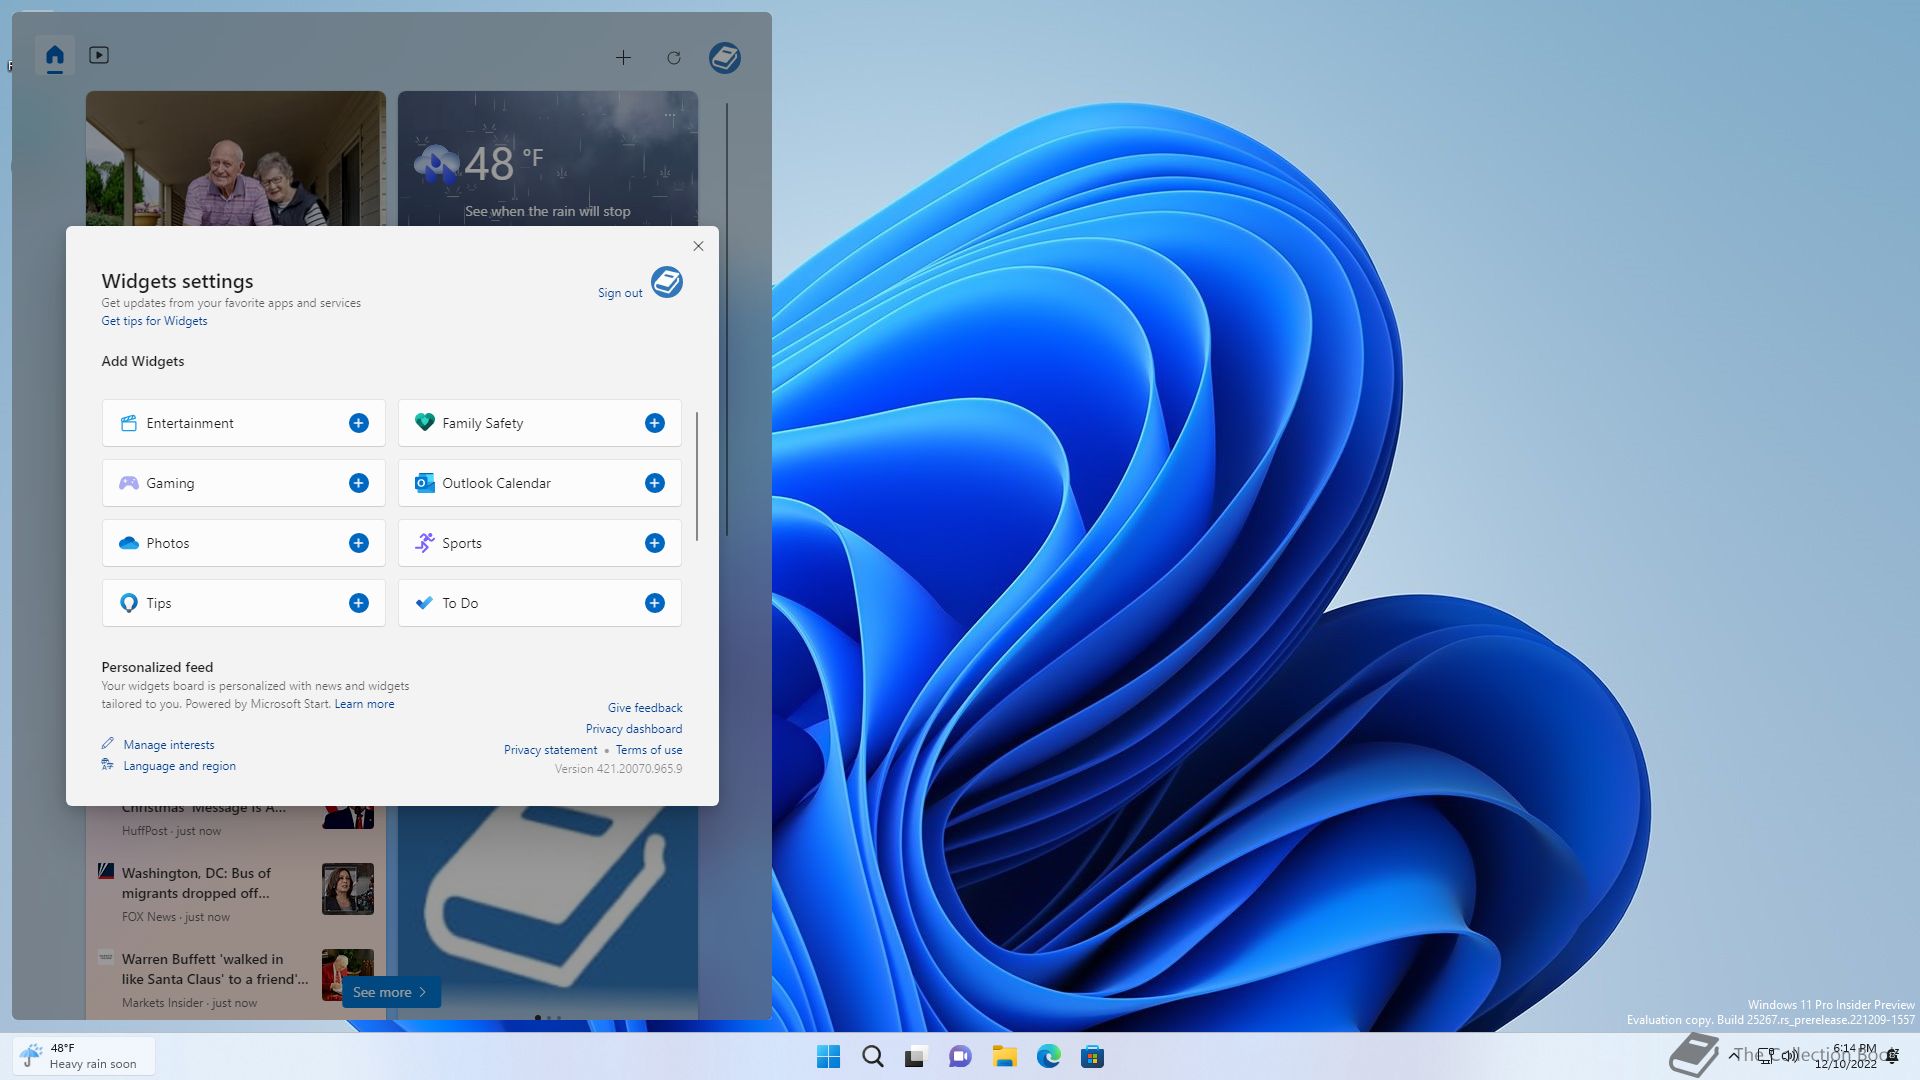Open the taskbar weather widget button
This screenshot has width=1920, height=1080.
tap(84, 1056)
